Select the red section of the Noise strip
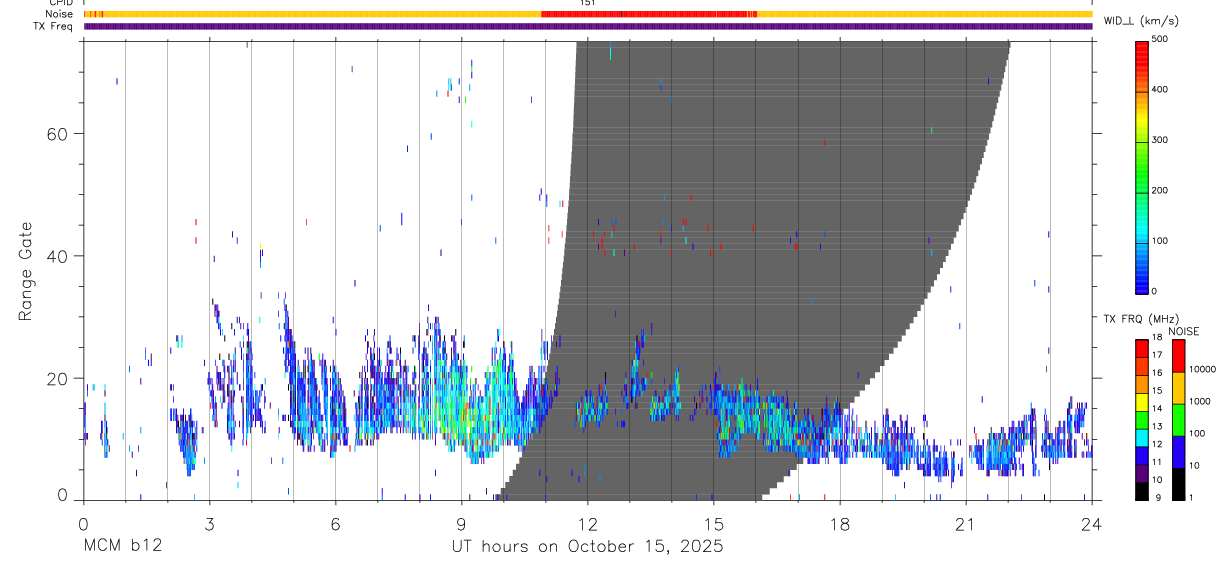 (x=649, y=14)
